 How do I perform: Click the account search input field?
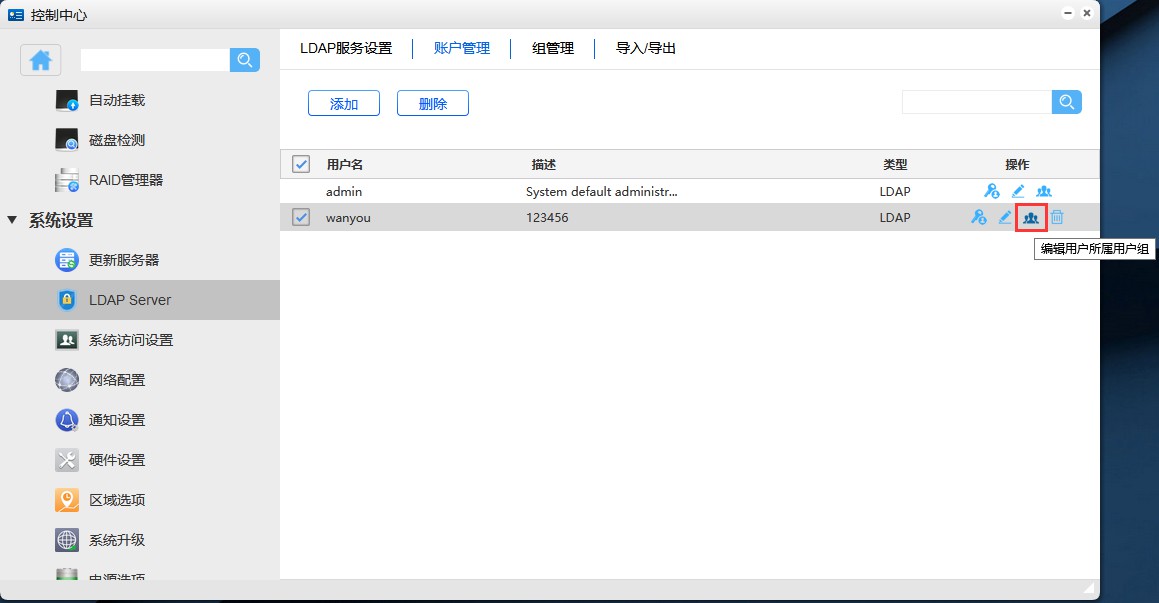976,102
